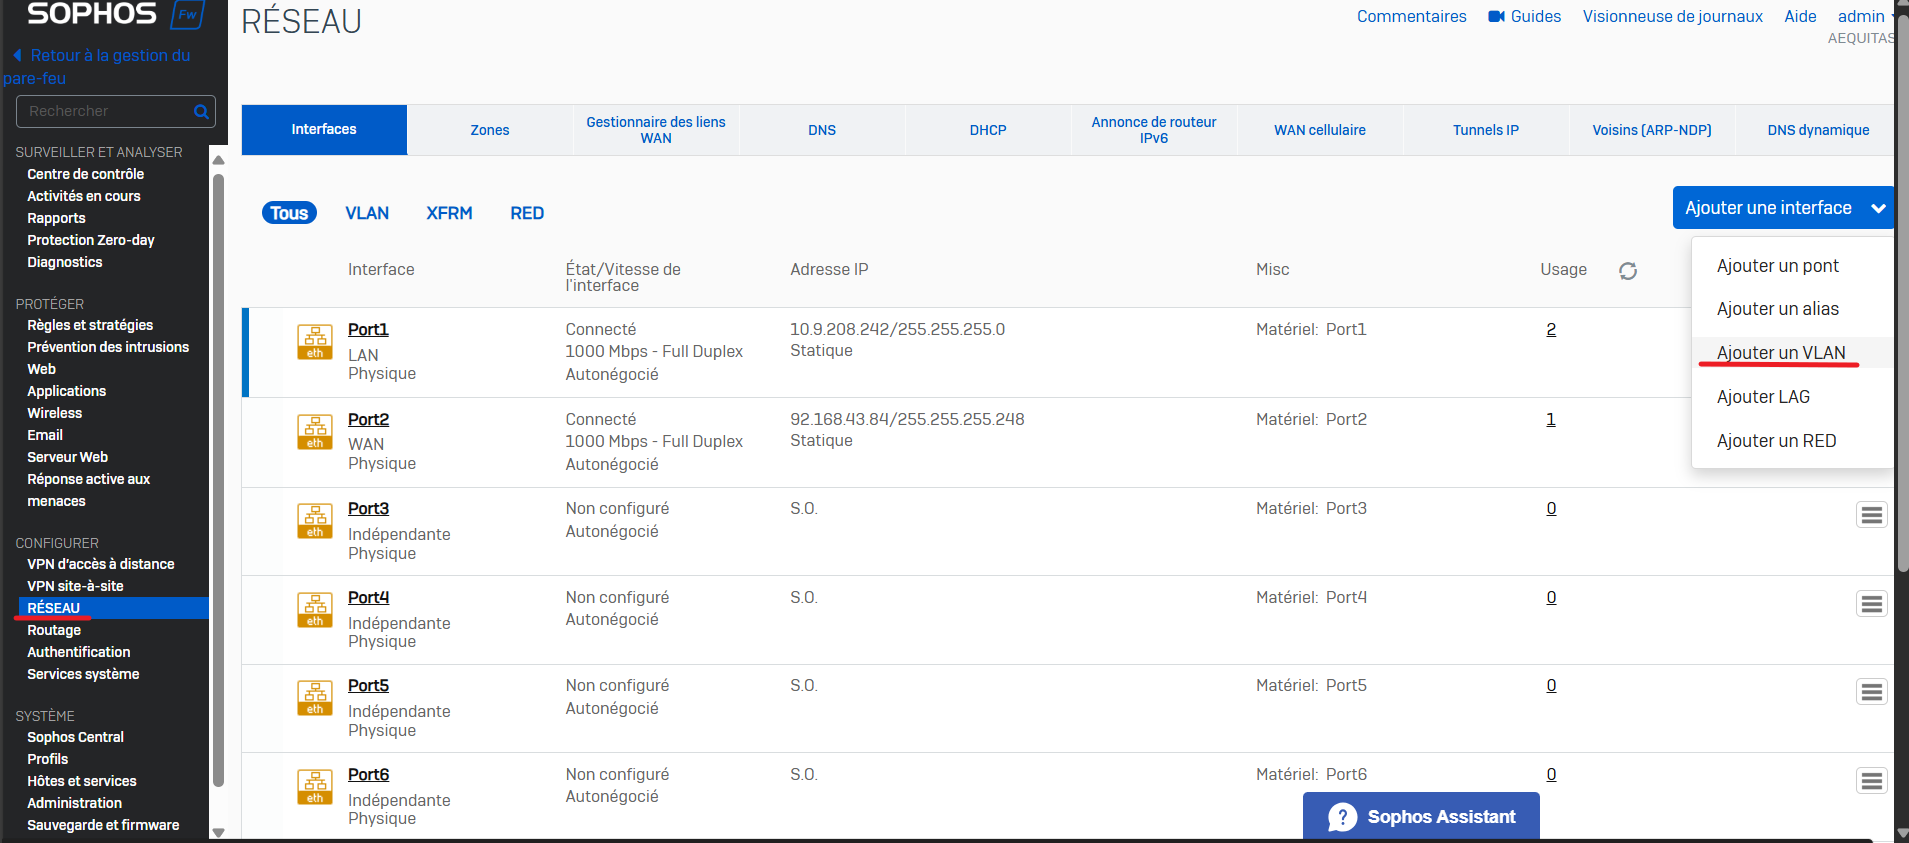Expand the Ajouter une interface dropdown

[1783, 208]
